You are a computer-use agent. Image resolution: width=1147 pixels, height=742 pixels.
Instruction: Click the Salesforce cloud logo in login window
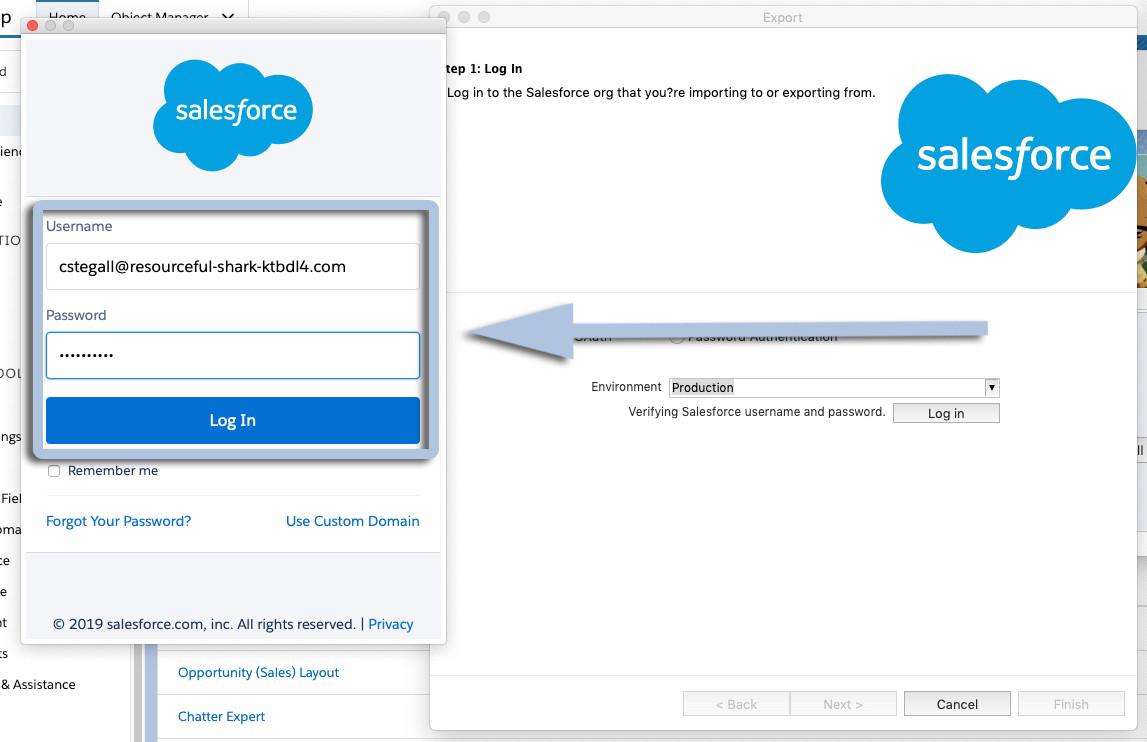click(232, 112)
